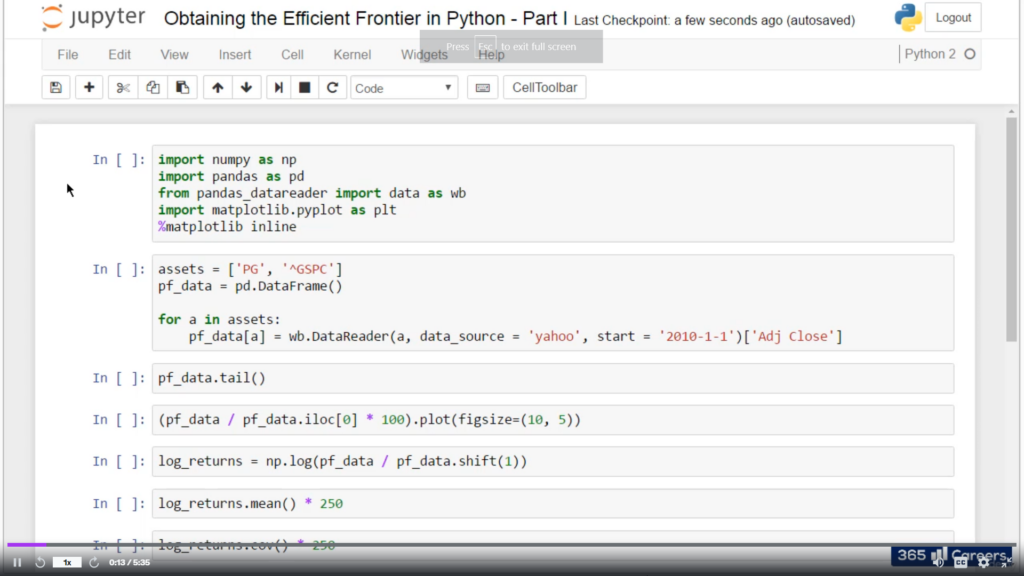Select the pf_data.tail() cell

(552, 378)
